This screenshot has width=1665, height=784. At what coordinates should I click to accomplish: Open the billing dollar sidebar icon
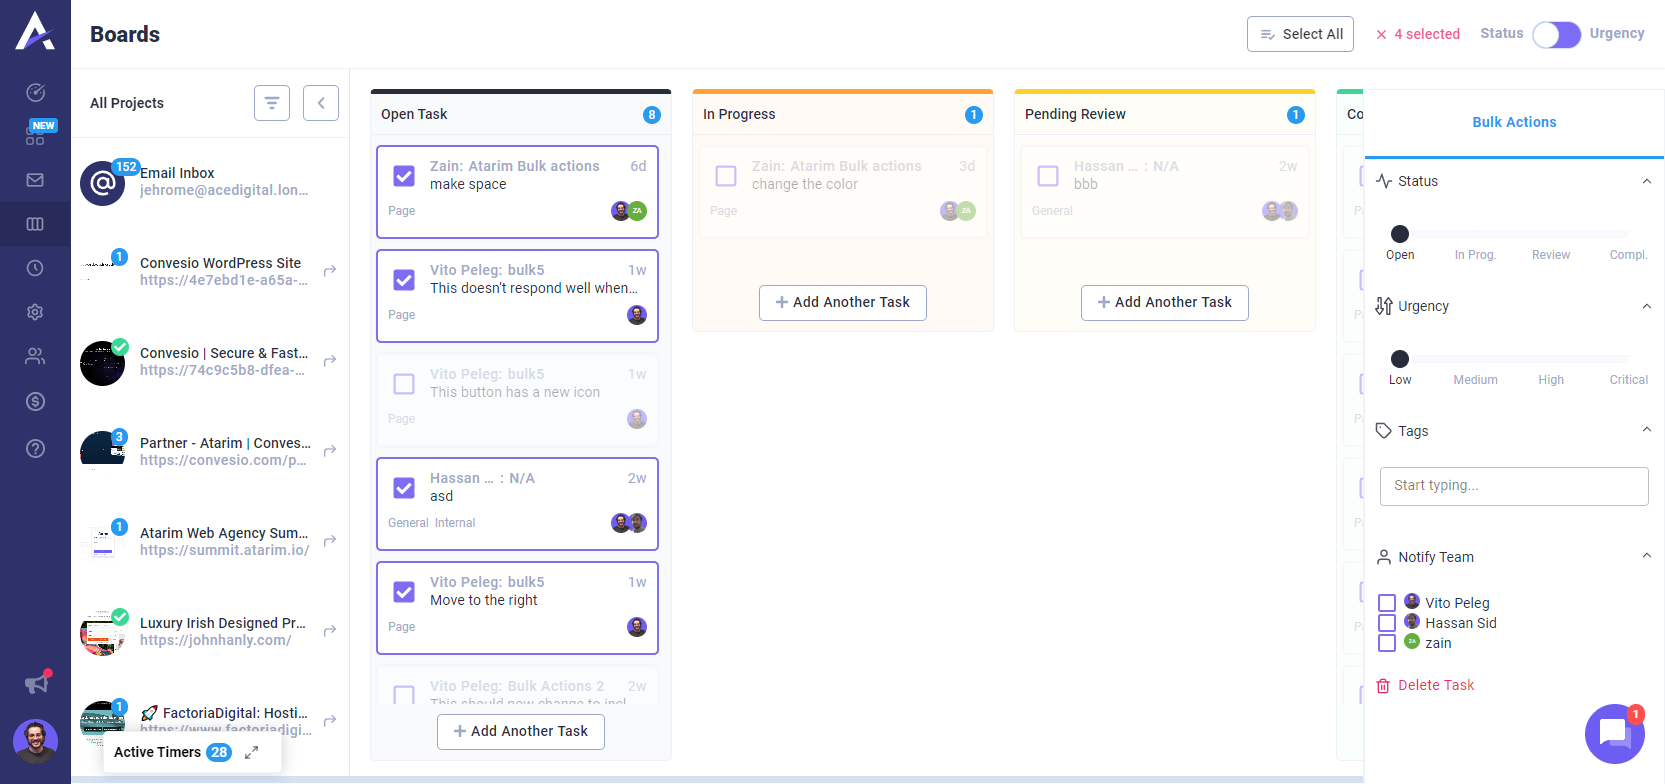tap(35, 401)
